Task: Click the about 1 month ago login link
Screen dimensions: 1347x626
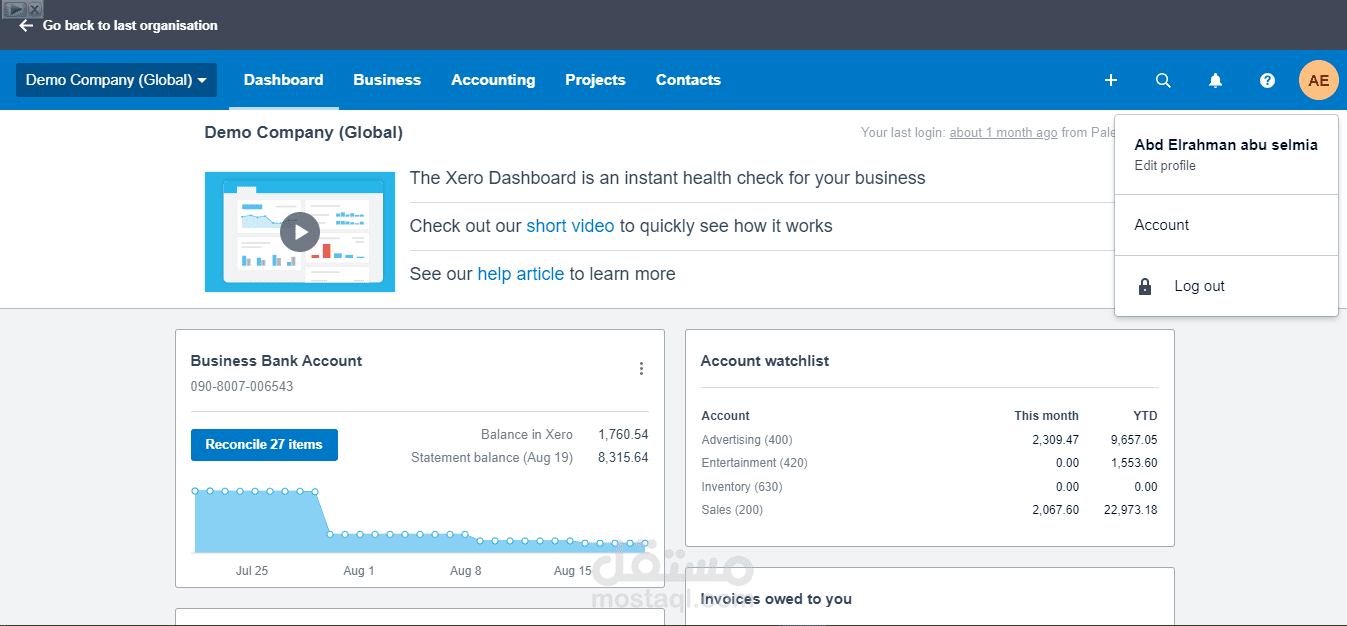Action: click(x=1003, y=132)
